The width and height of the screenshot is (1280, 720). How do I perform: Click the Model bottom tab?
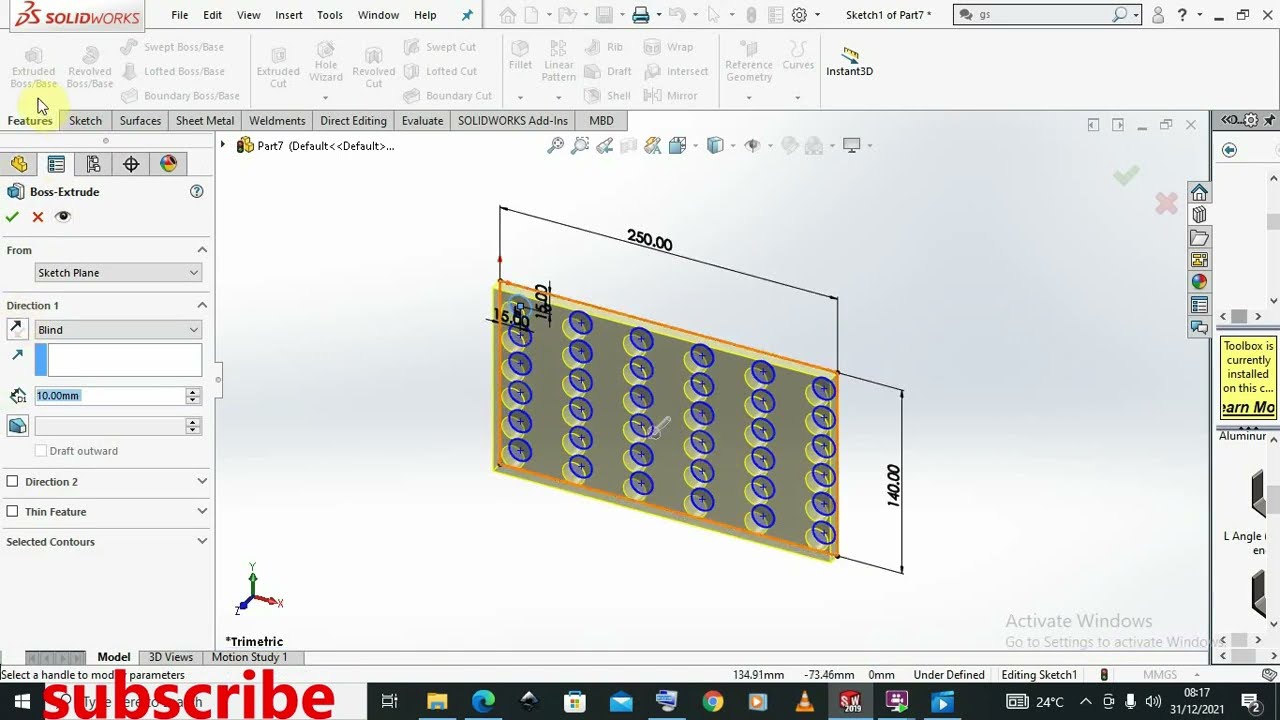pos(114,657)
